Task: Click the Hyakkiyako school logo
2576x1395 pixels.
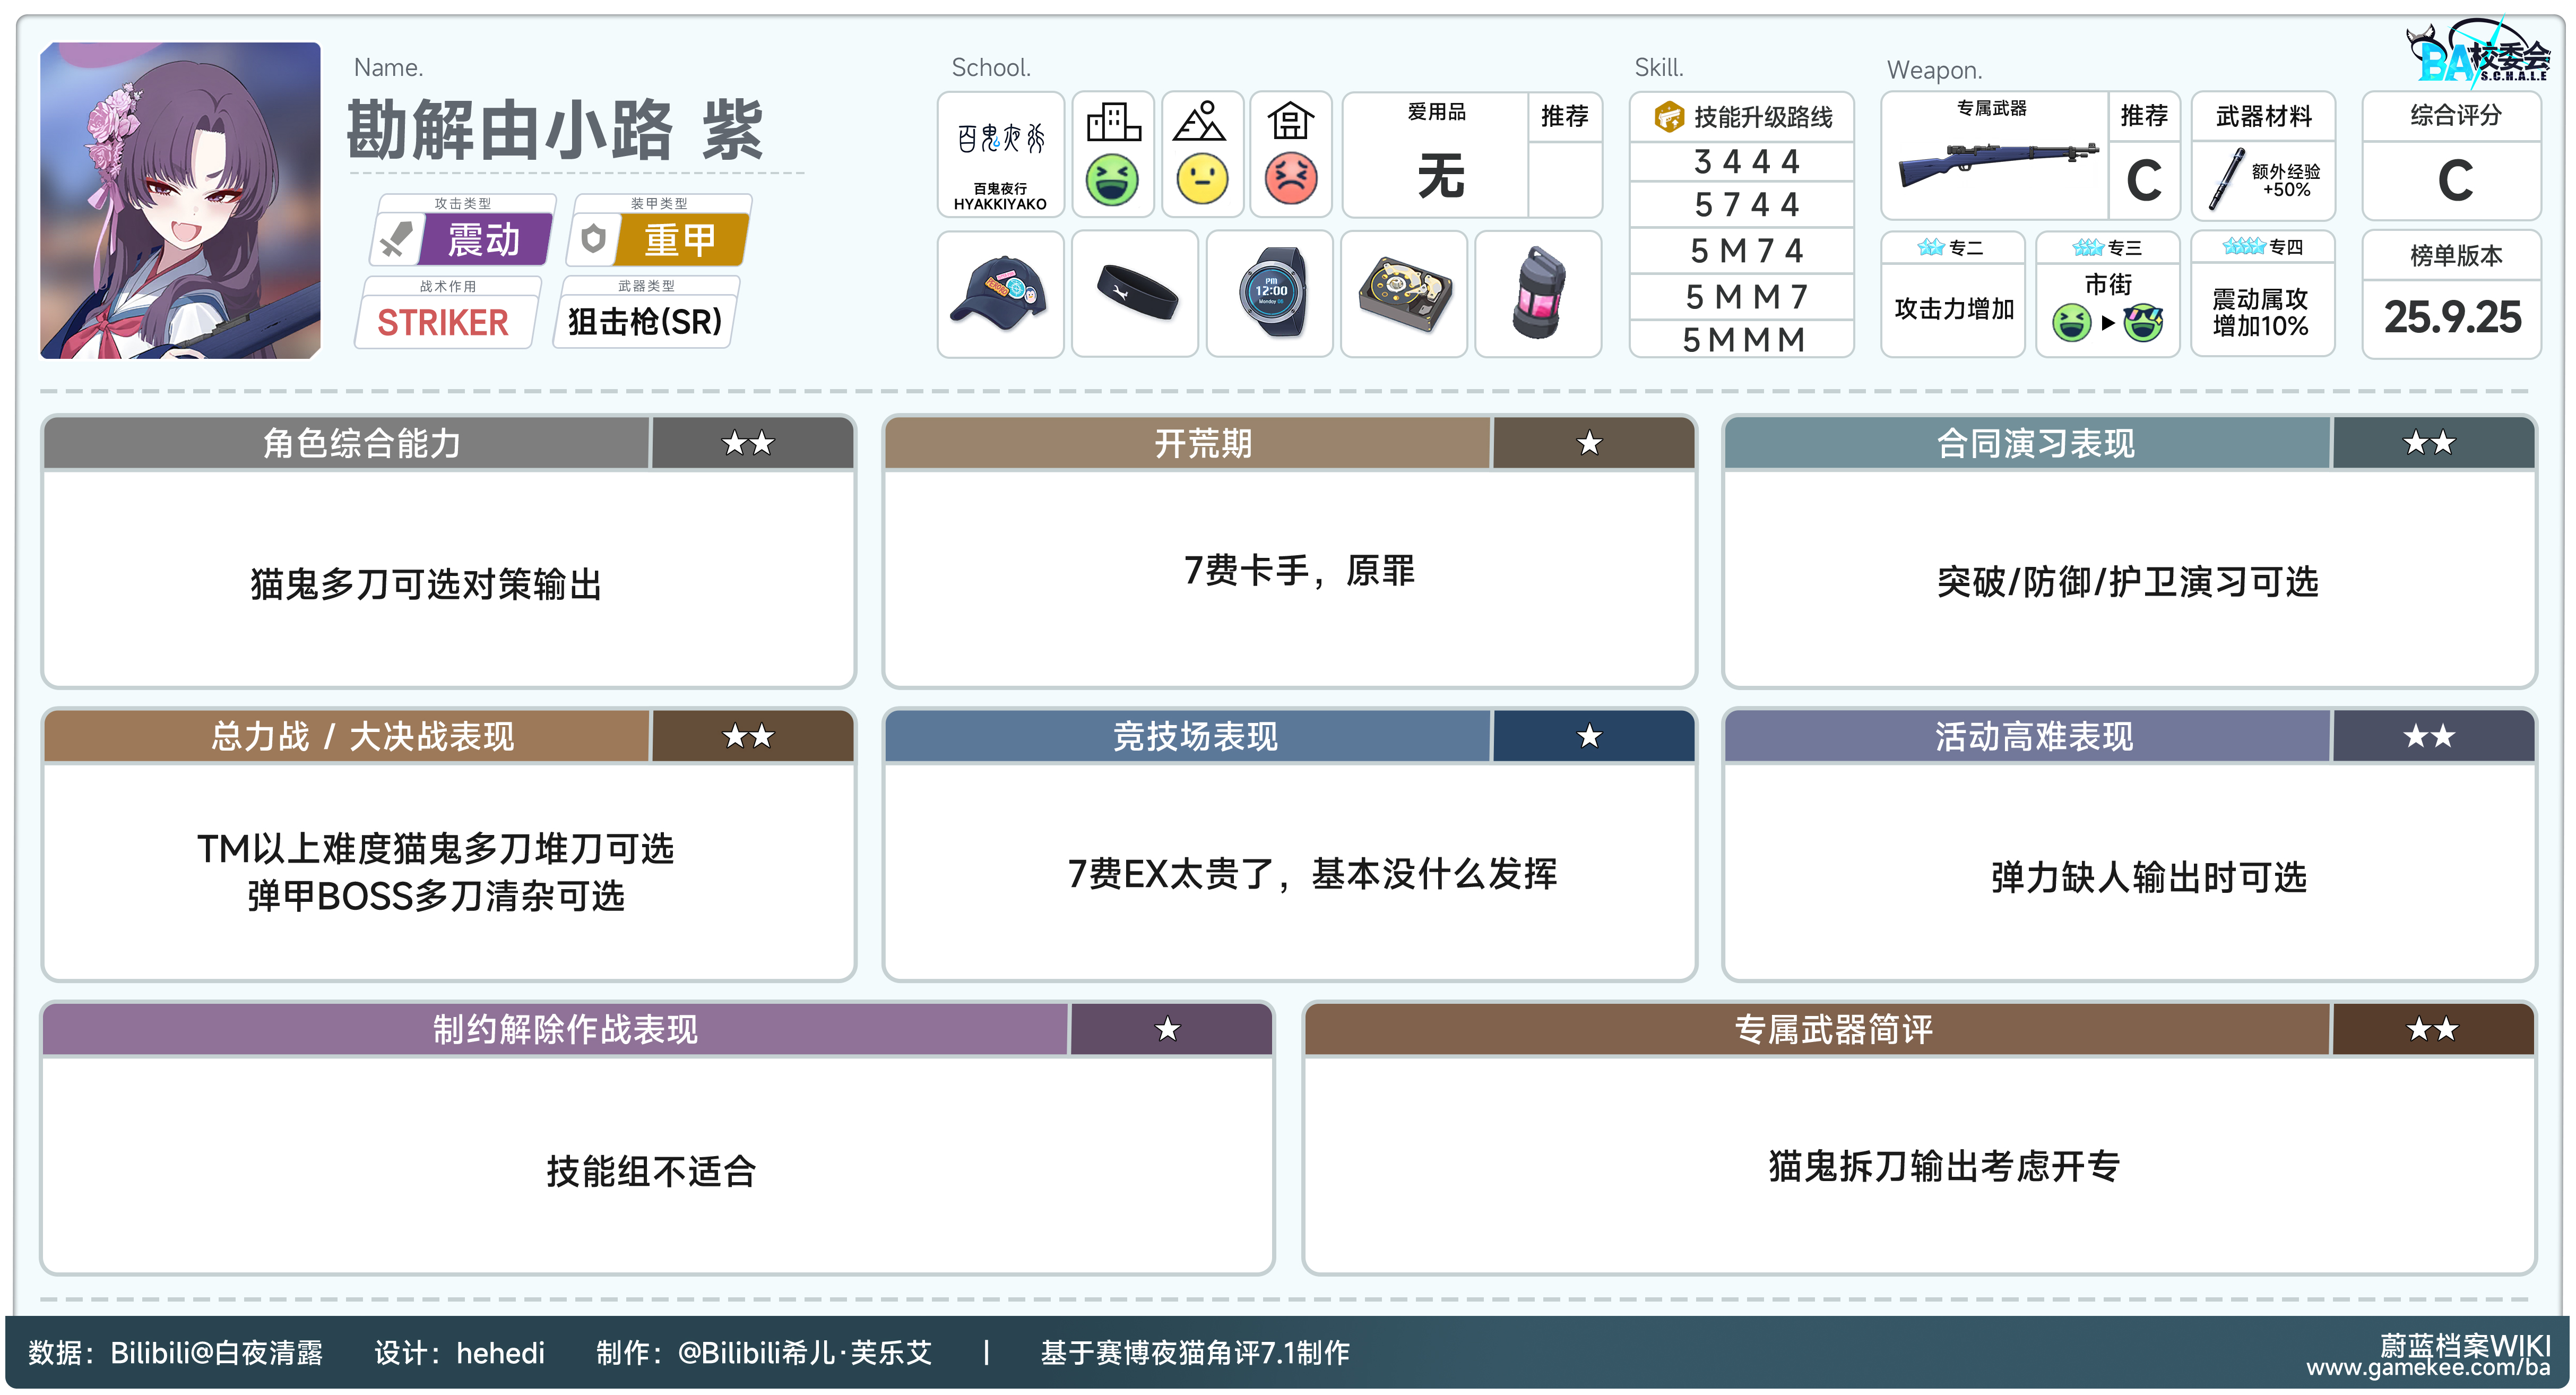Action: (1000, 140)
